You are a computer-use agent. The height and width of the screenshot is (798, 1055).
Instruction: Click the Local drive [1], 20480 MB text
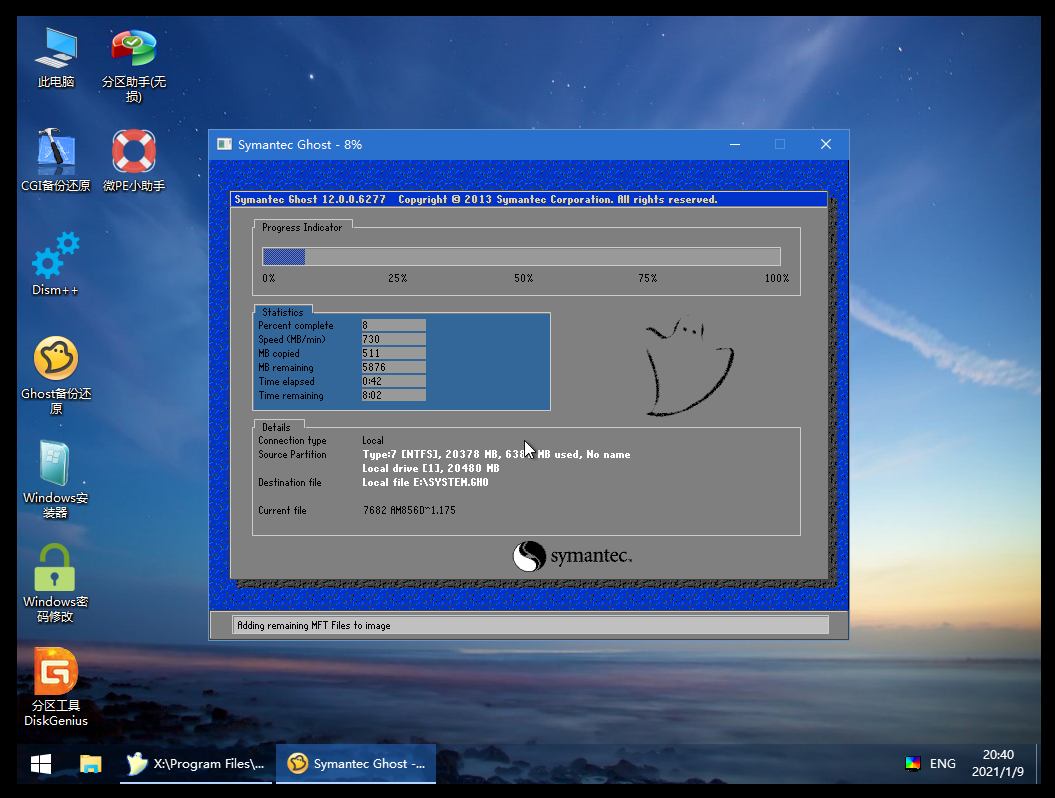tap(431, 468)
